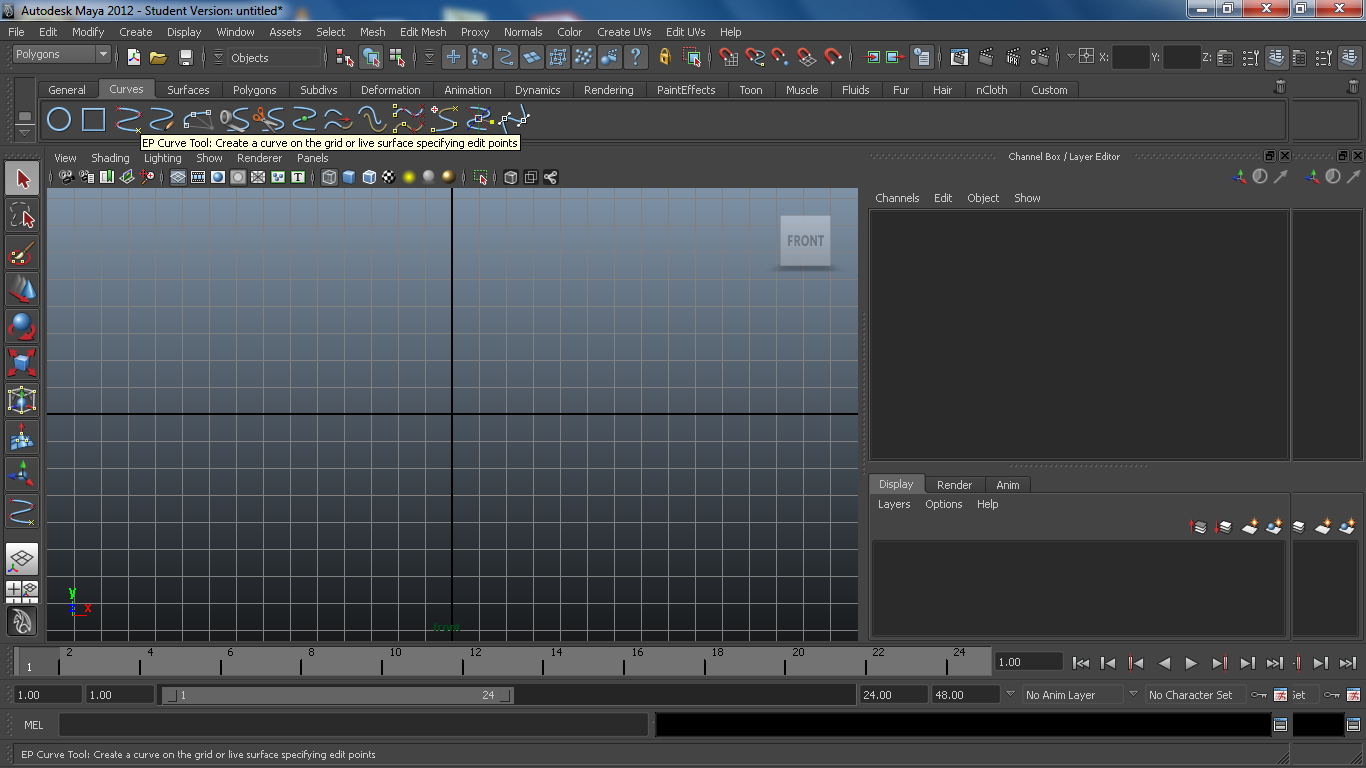Viewport: 1366px width, 768px height.
Task: Switch to the Surfaces shelf tab
Action: pyautogui.click(x=188, y=90)
